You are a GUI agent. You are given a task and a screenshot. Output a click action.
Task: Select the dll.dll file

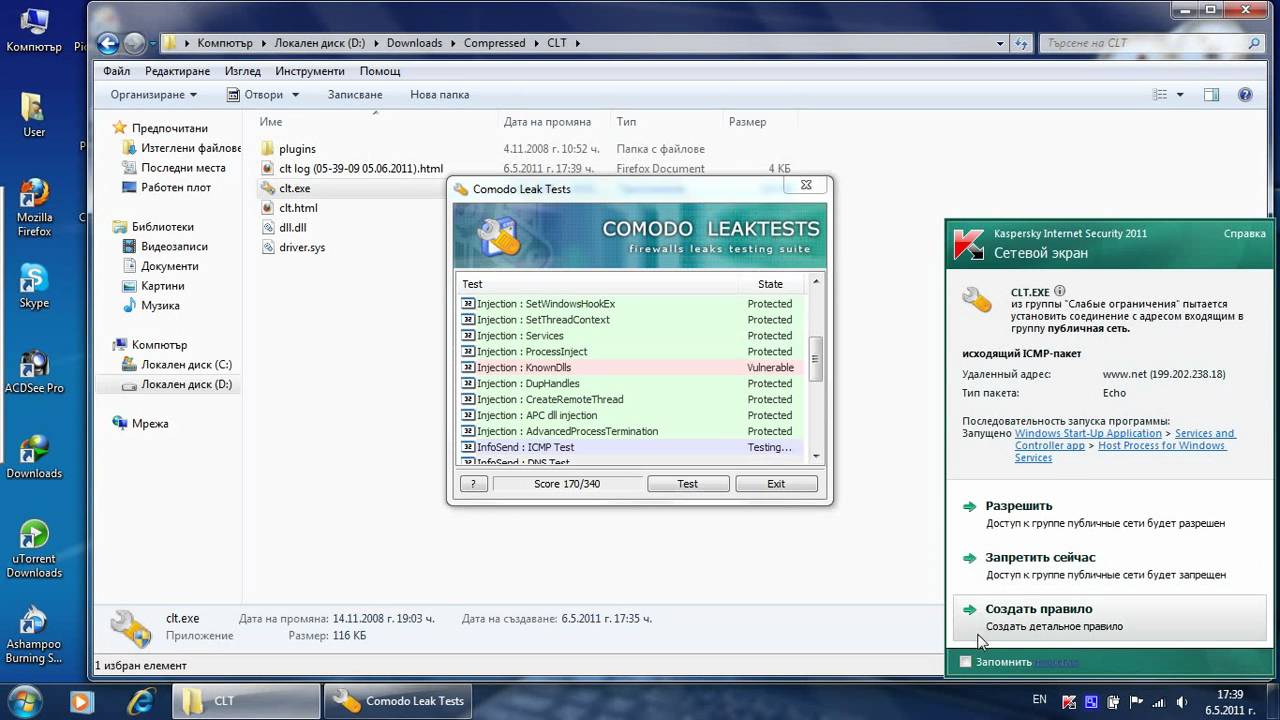tap(292, 227)
